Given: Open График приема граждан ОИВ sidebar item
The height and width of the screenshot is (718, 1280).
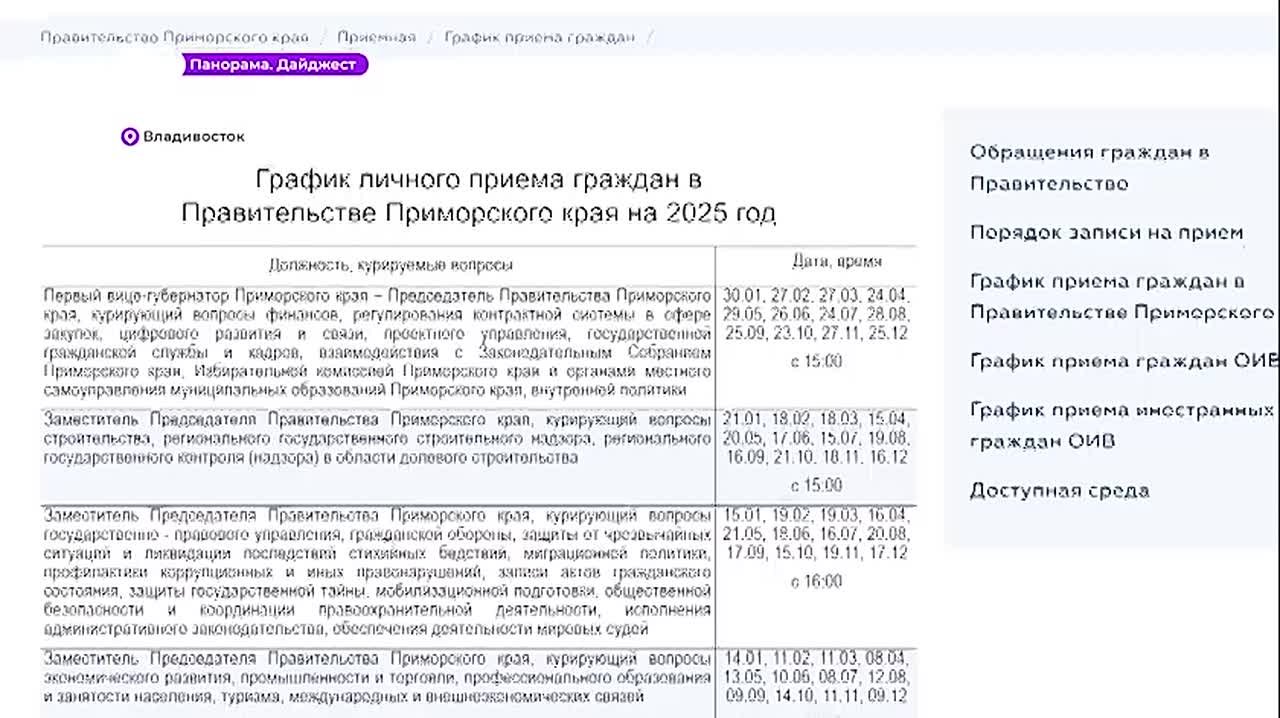Looking at the screenshot, I should 1123,362.
